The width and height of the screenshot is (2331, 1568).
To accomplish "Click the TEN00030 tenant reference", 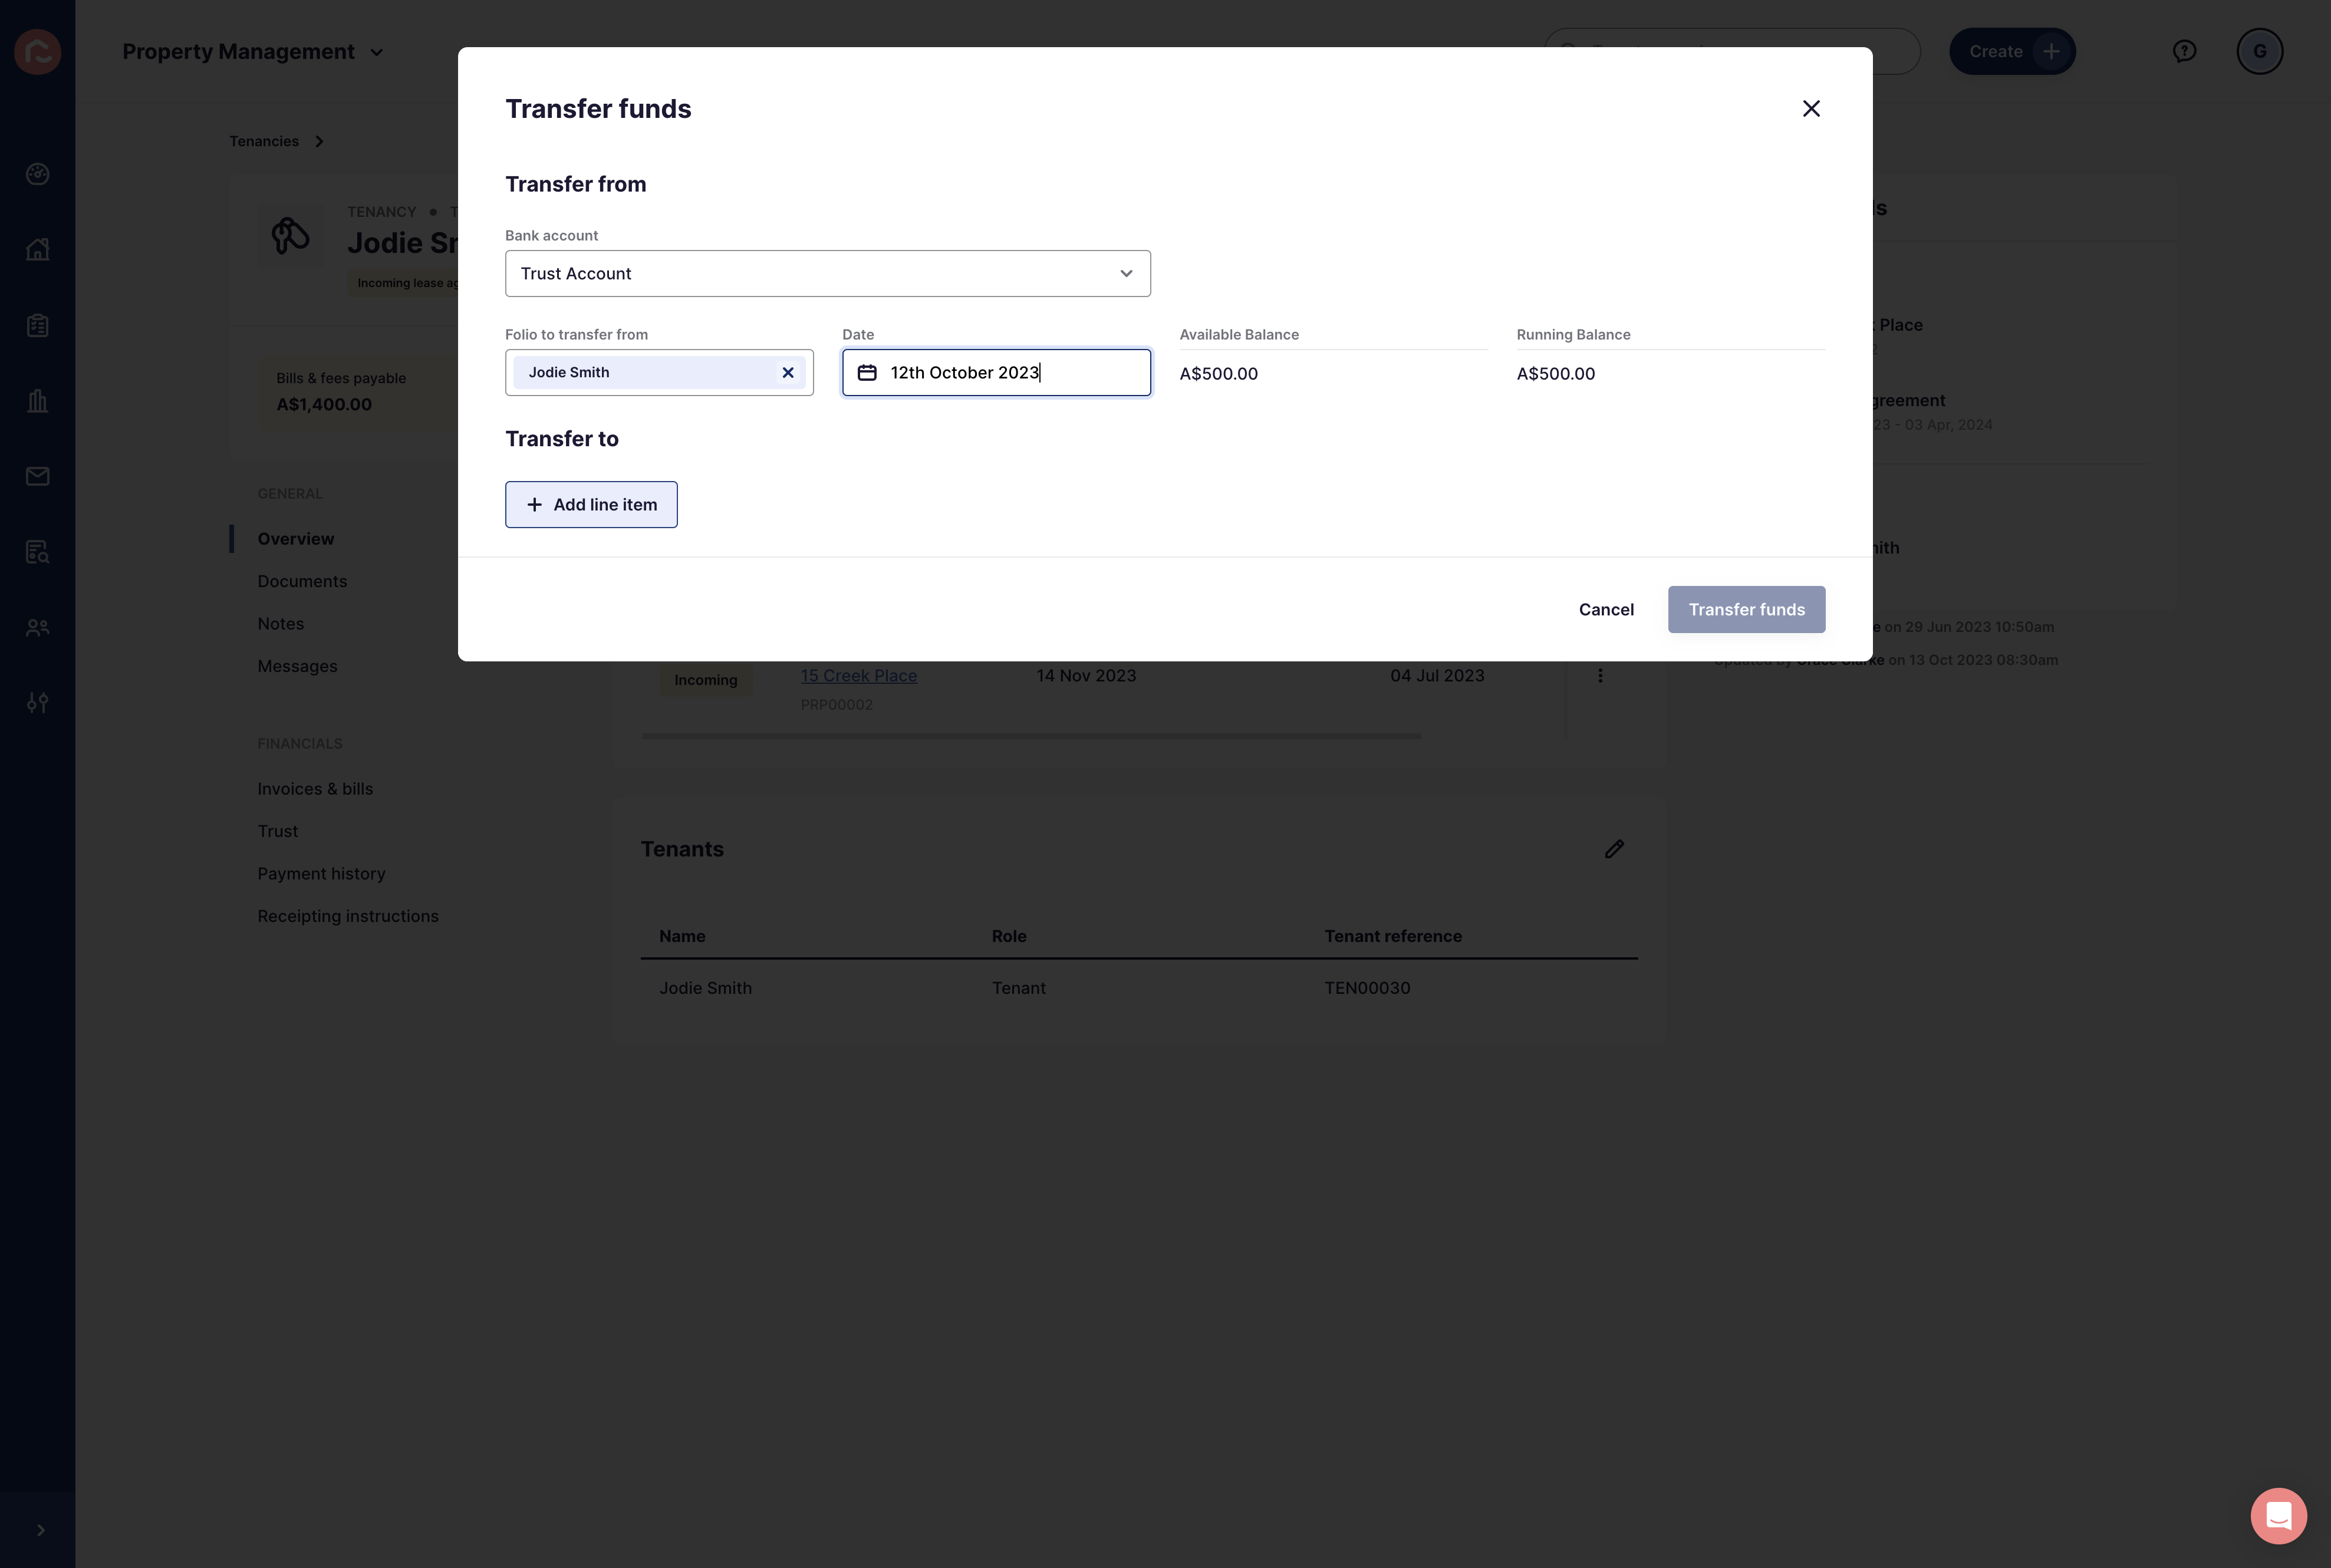I will pyautogui.click(x=1367, y=988).
